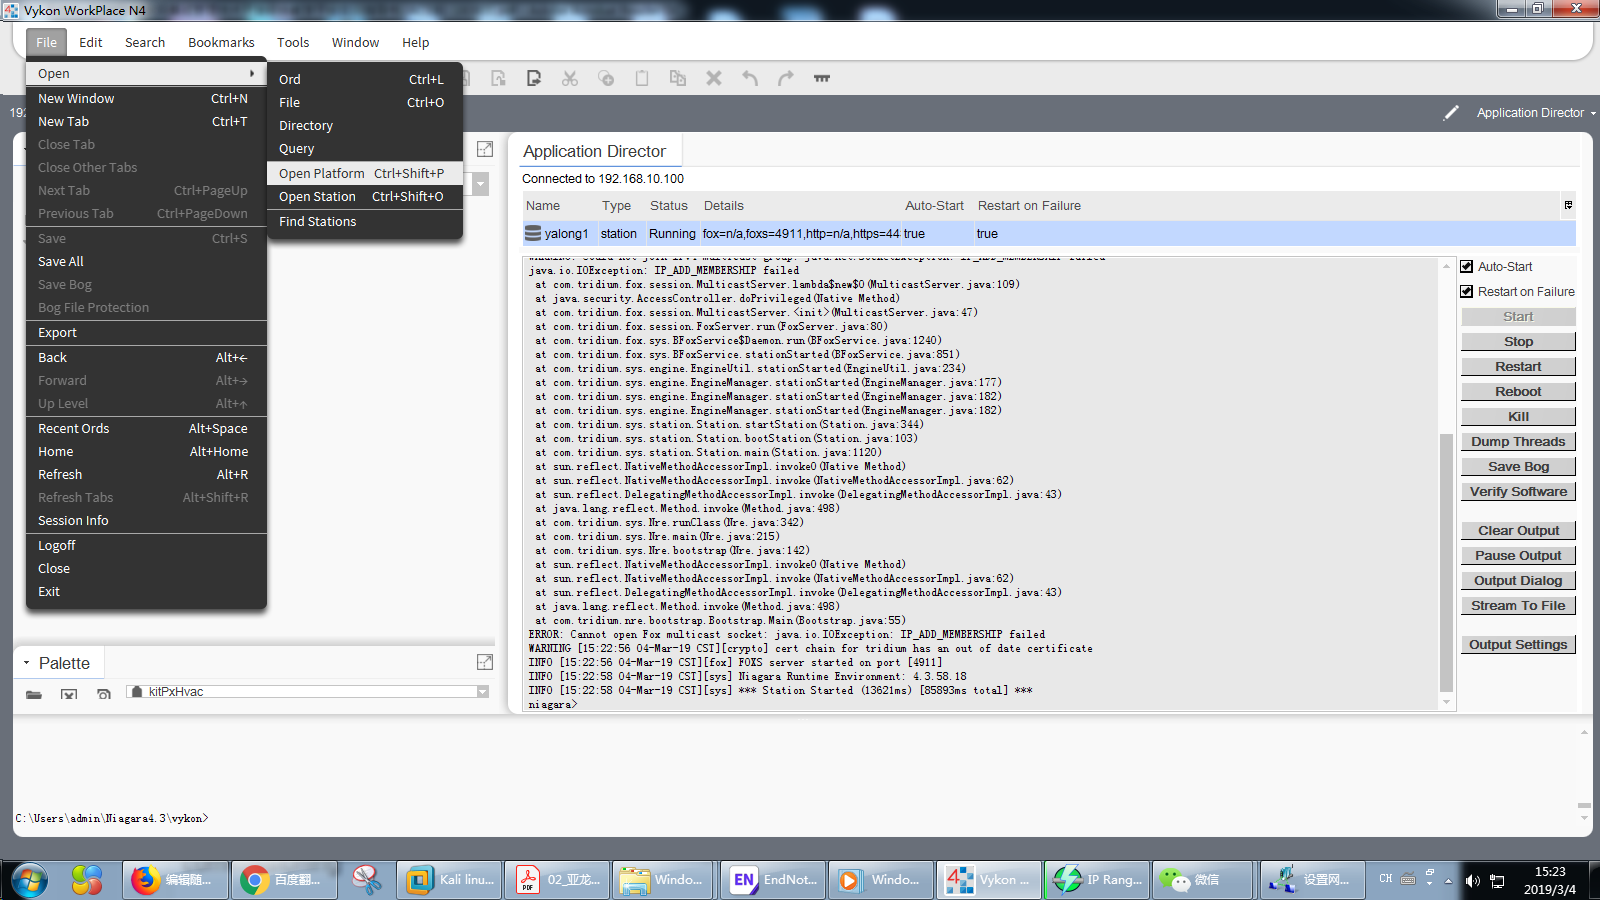Toggle the Restart on Failure checkbox
1600x900 pixels.
1467,292
